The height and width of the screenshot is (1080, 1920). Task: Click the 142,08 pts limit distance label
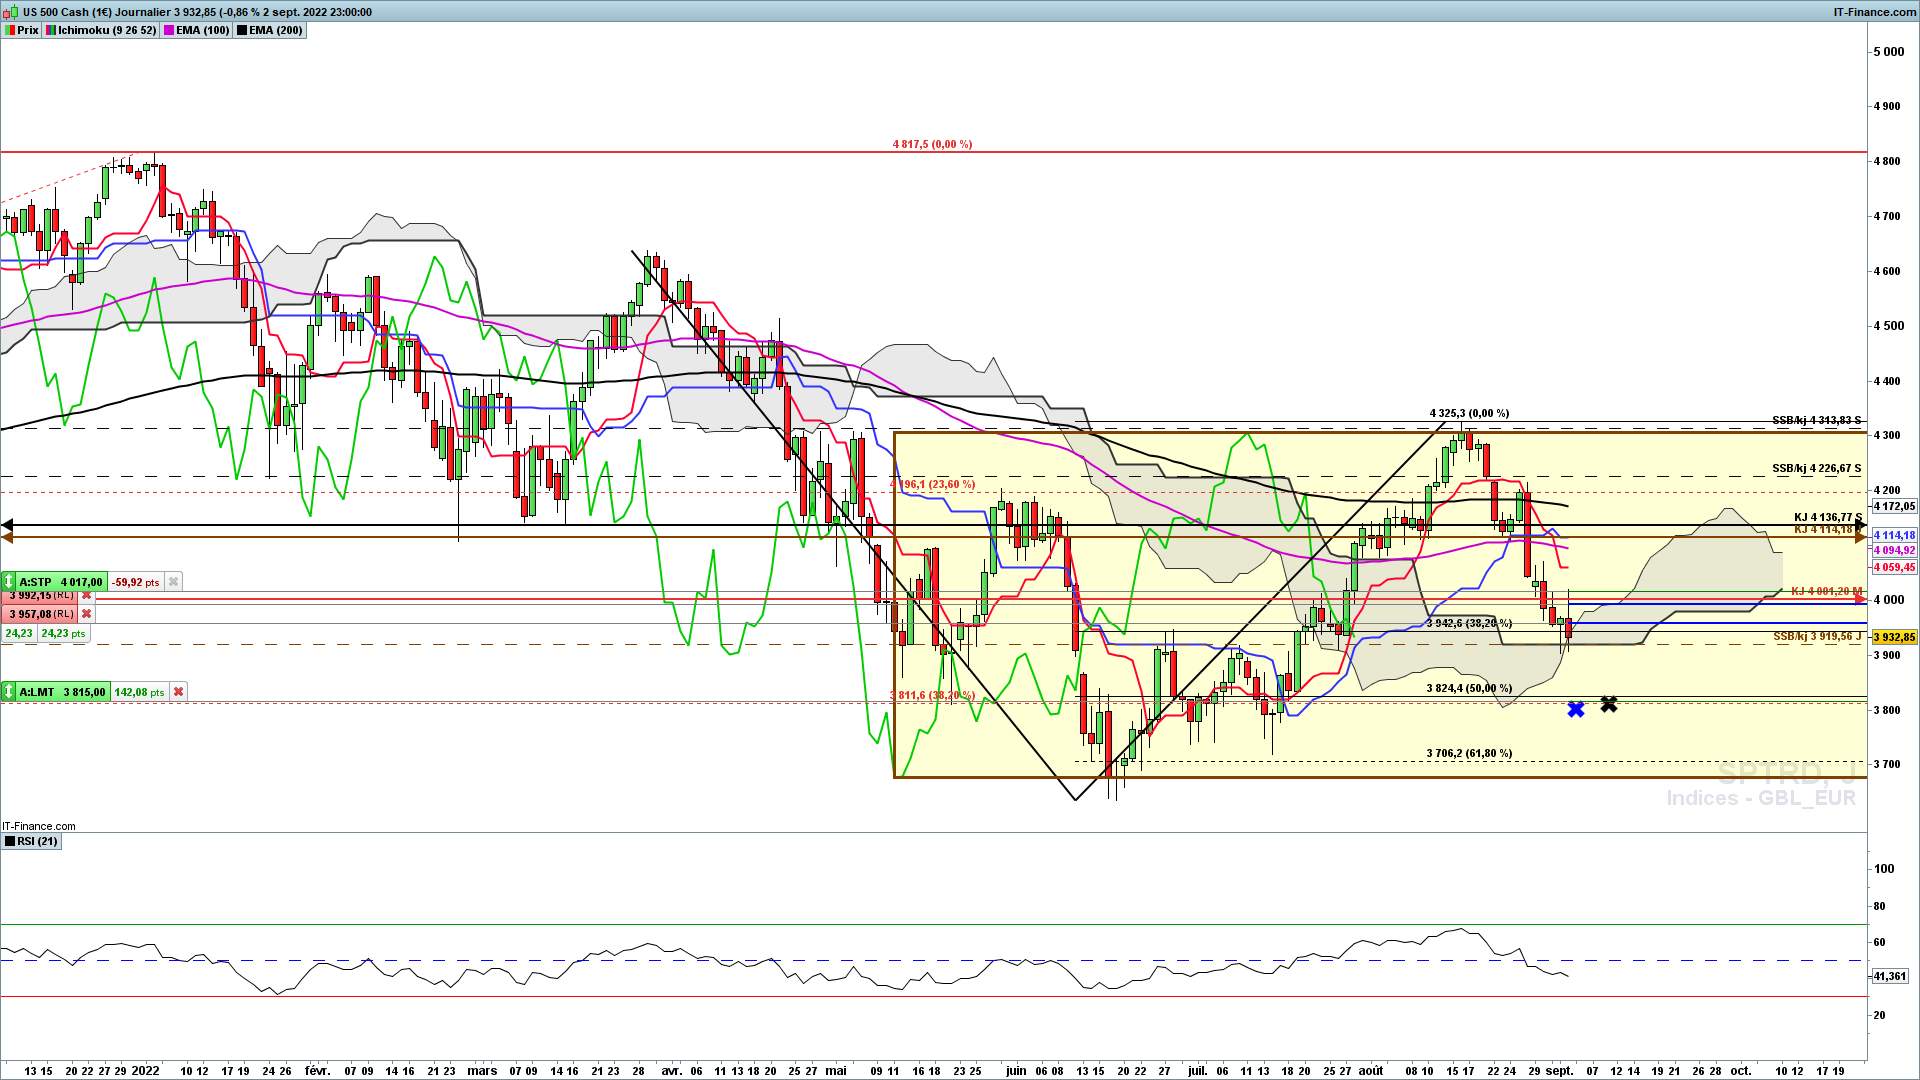[139, 692]
